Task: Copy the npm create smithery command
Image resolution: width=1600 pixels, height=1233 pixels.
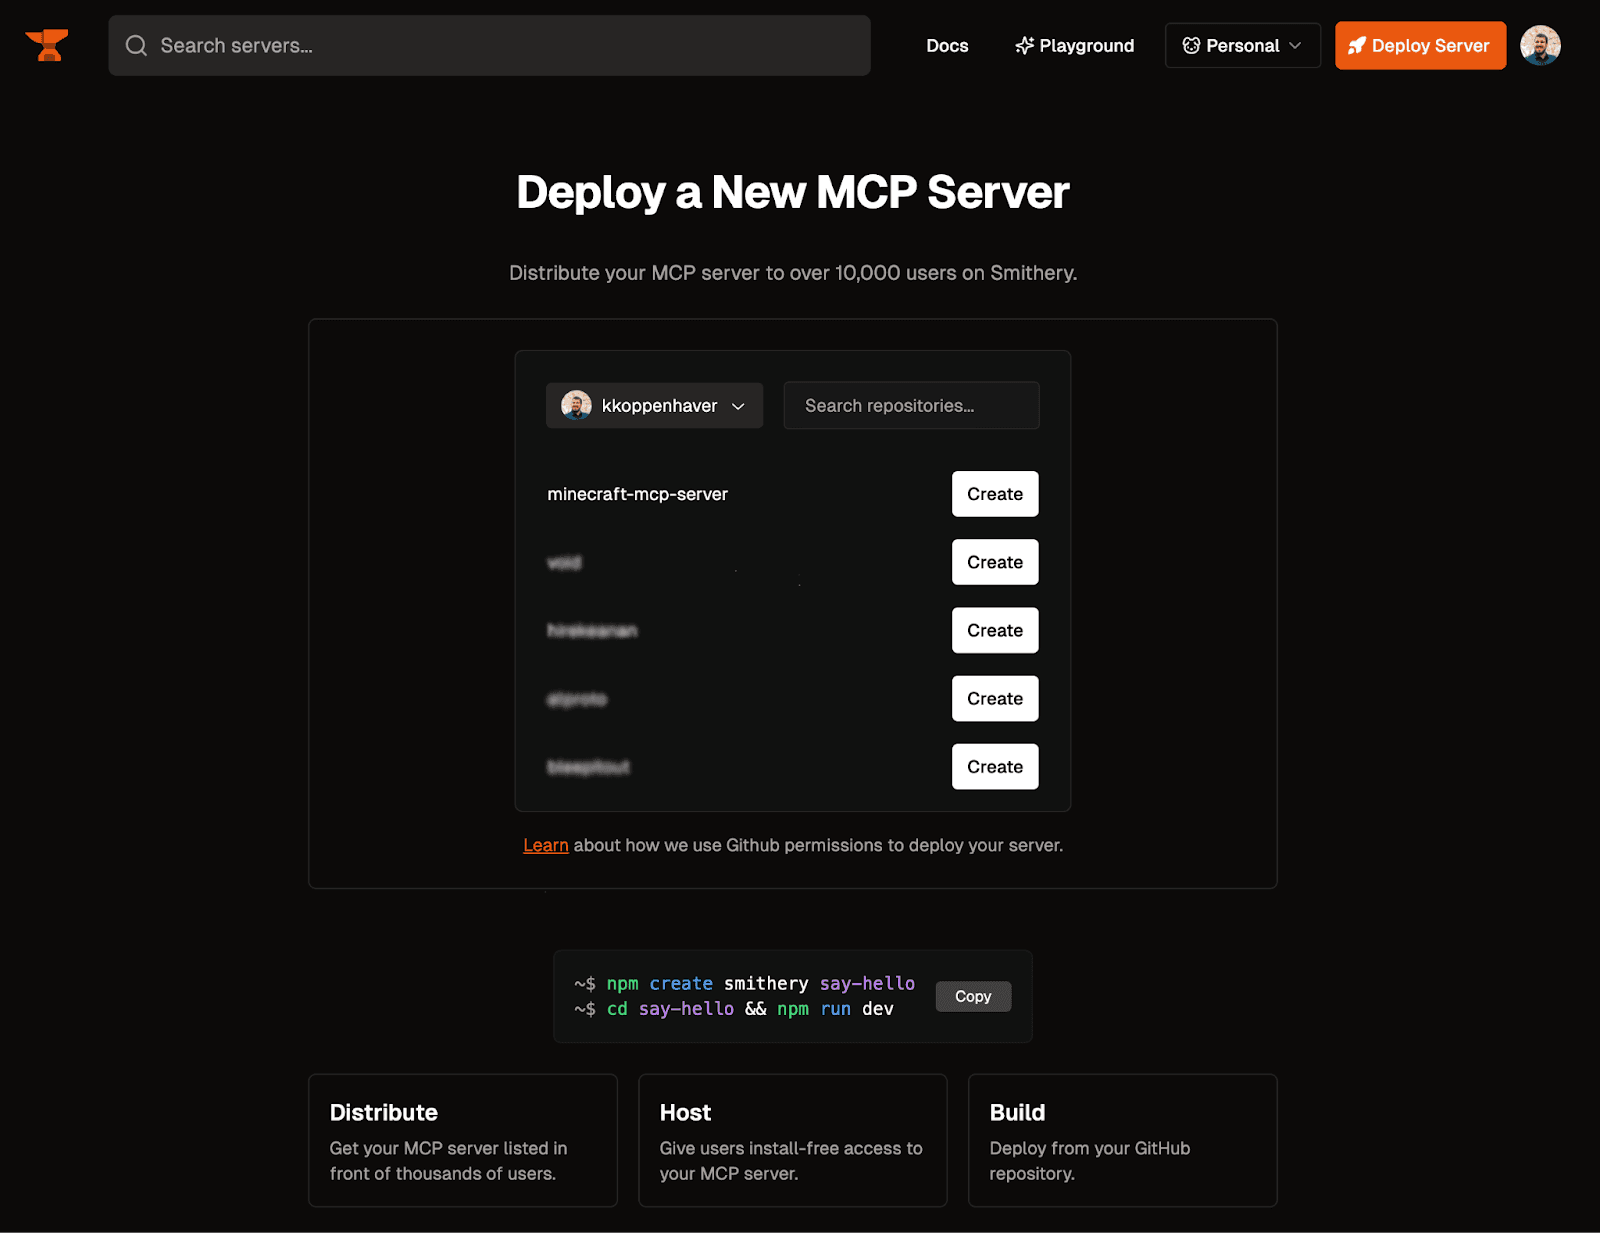Action: (972, 996)
